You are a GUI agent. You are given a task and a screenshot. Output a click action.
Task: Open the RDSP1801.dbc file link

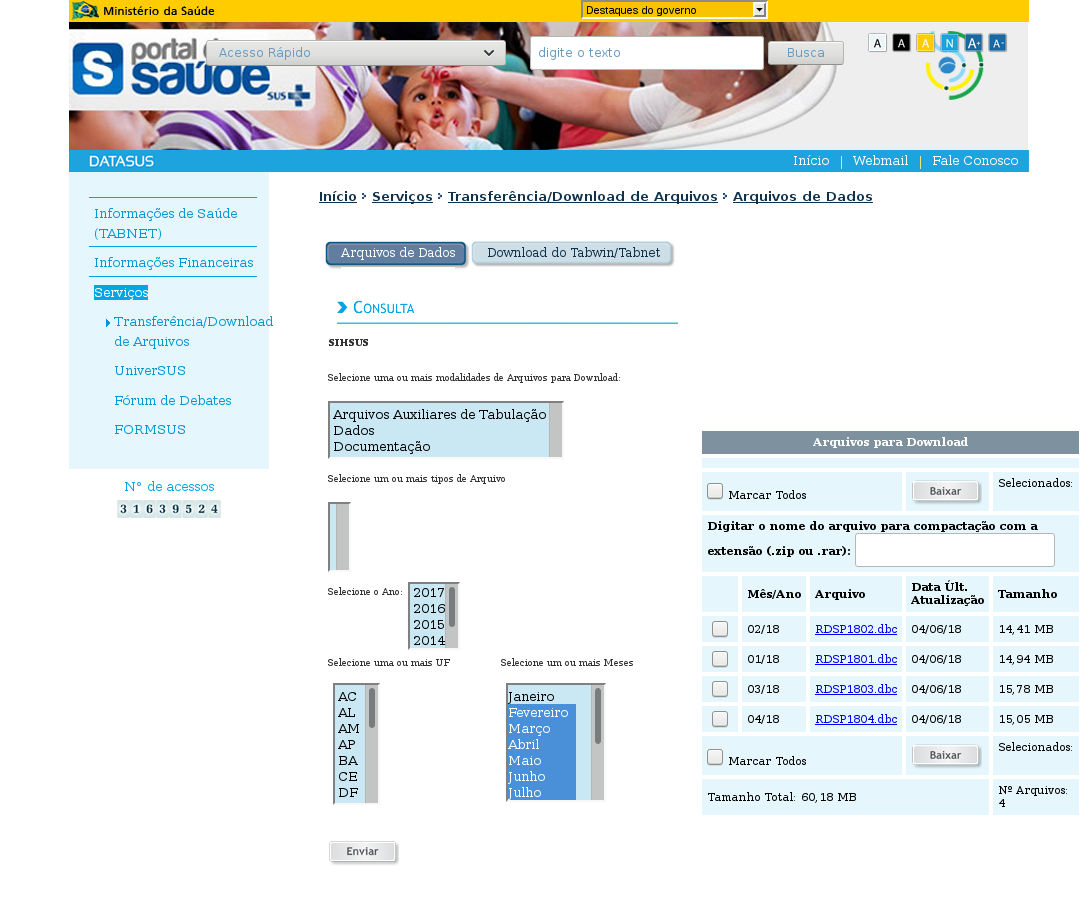click(856, 659)
